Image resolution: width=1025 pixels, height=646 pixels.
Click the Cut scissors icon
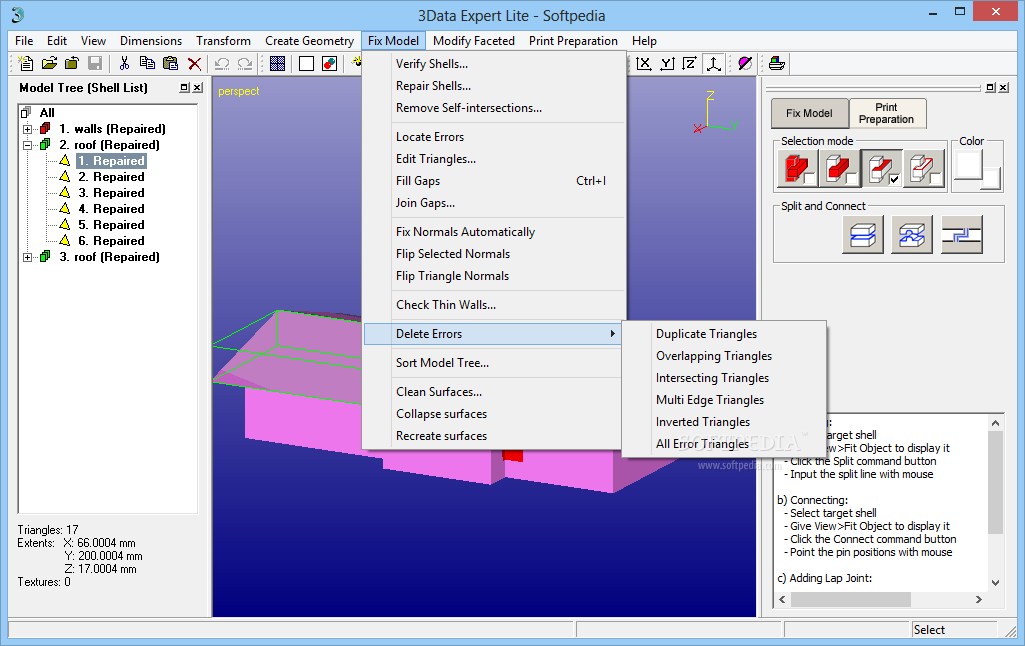click(x=124, y=63)
